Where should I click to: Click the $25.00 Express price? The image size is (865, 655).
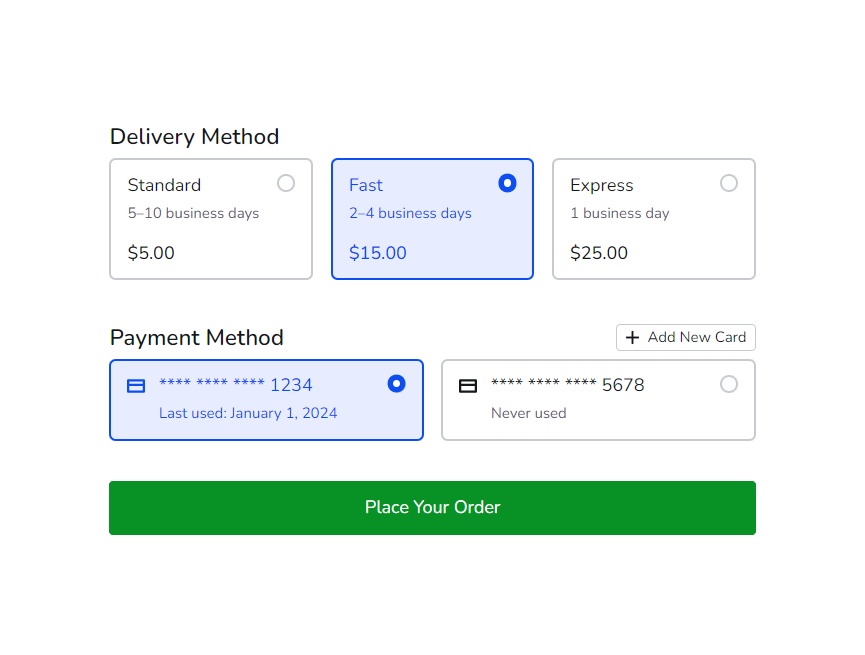click(x=599, y=253)
